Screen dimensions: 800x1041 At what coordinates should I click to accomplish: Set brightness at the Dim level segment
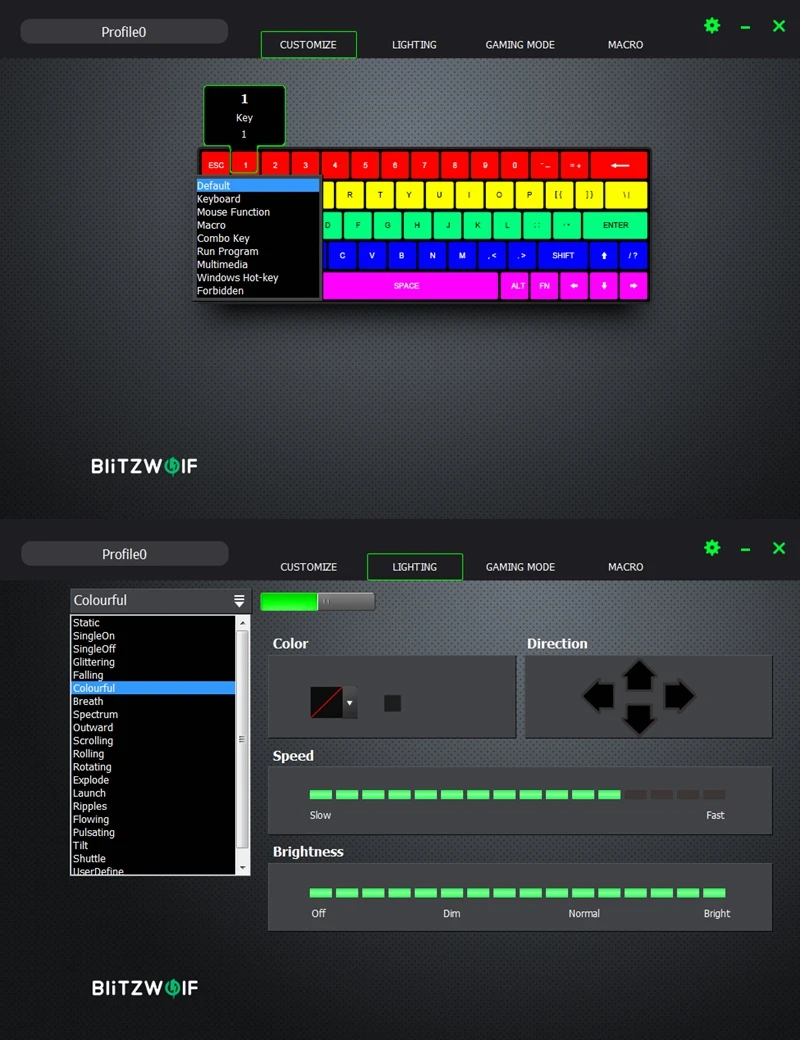point(451,893)
